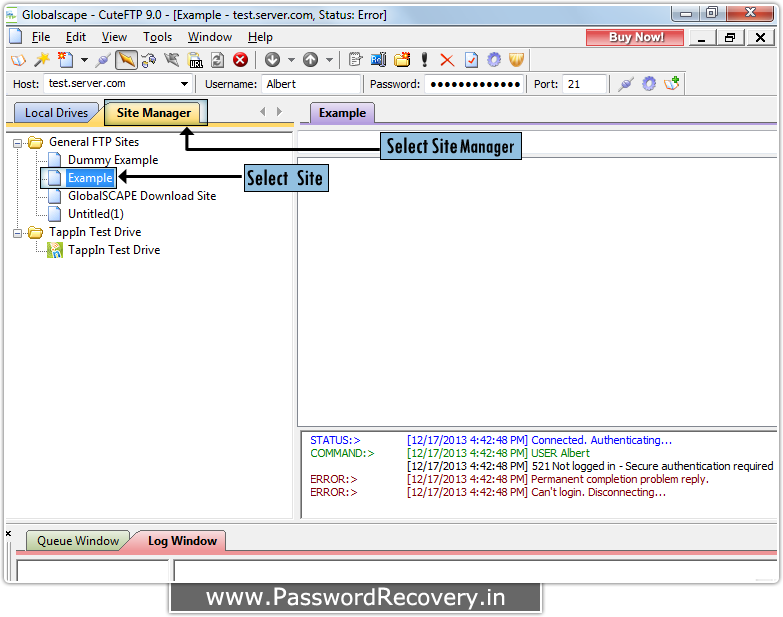Click the New document icon in toolbar
Viewport: 783px width, 617px height.
(65, 60)
